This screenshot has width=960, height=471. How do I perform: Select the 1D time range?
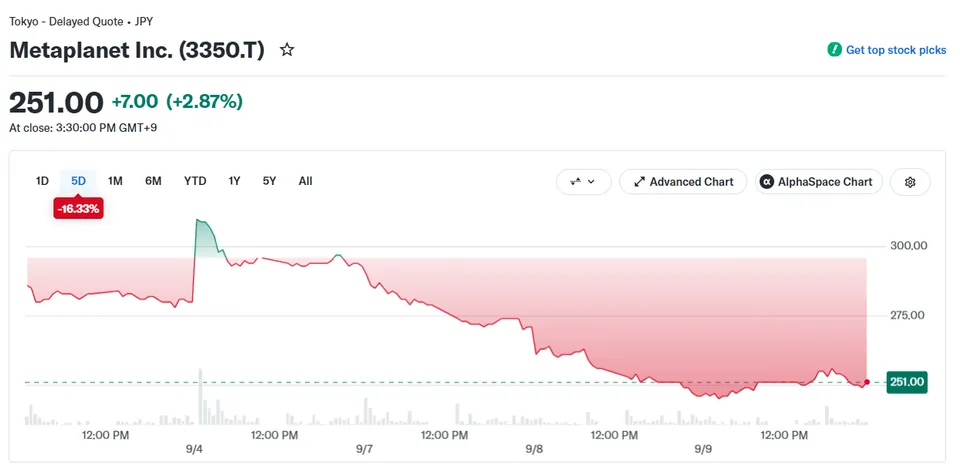[x=42, y=181]
